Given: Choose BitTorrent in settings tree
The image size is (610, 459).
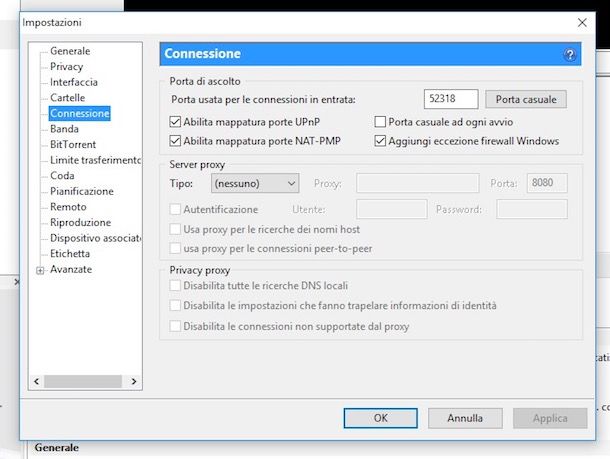Looking at the screenshot, I should [x=73, y=144].
